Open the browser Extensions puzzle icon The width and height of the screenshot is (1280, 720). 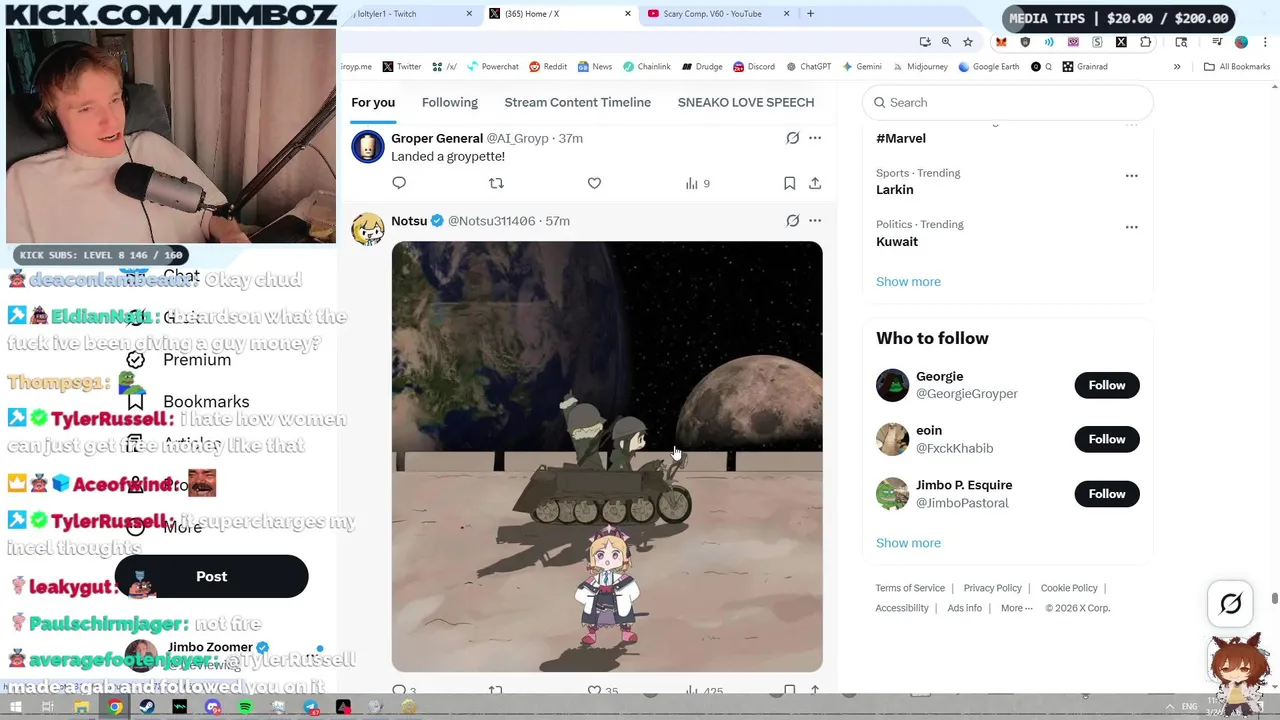point(1146,42)
